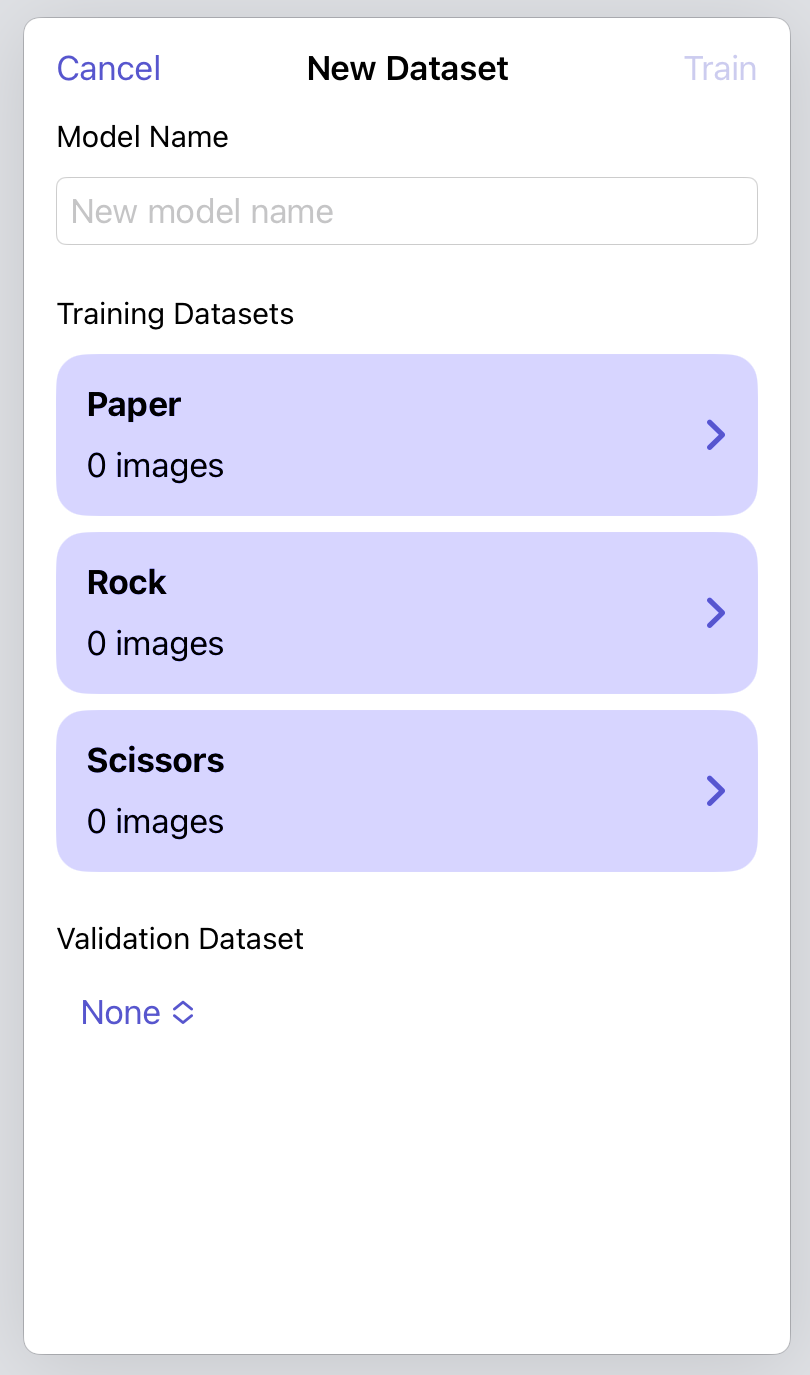Click the "0 images" count under Rock
Screen dimensions: 810x1375
[x=155, y=644]
